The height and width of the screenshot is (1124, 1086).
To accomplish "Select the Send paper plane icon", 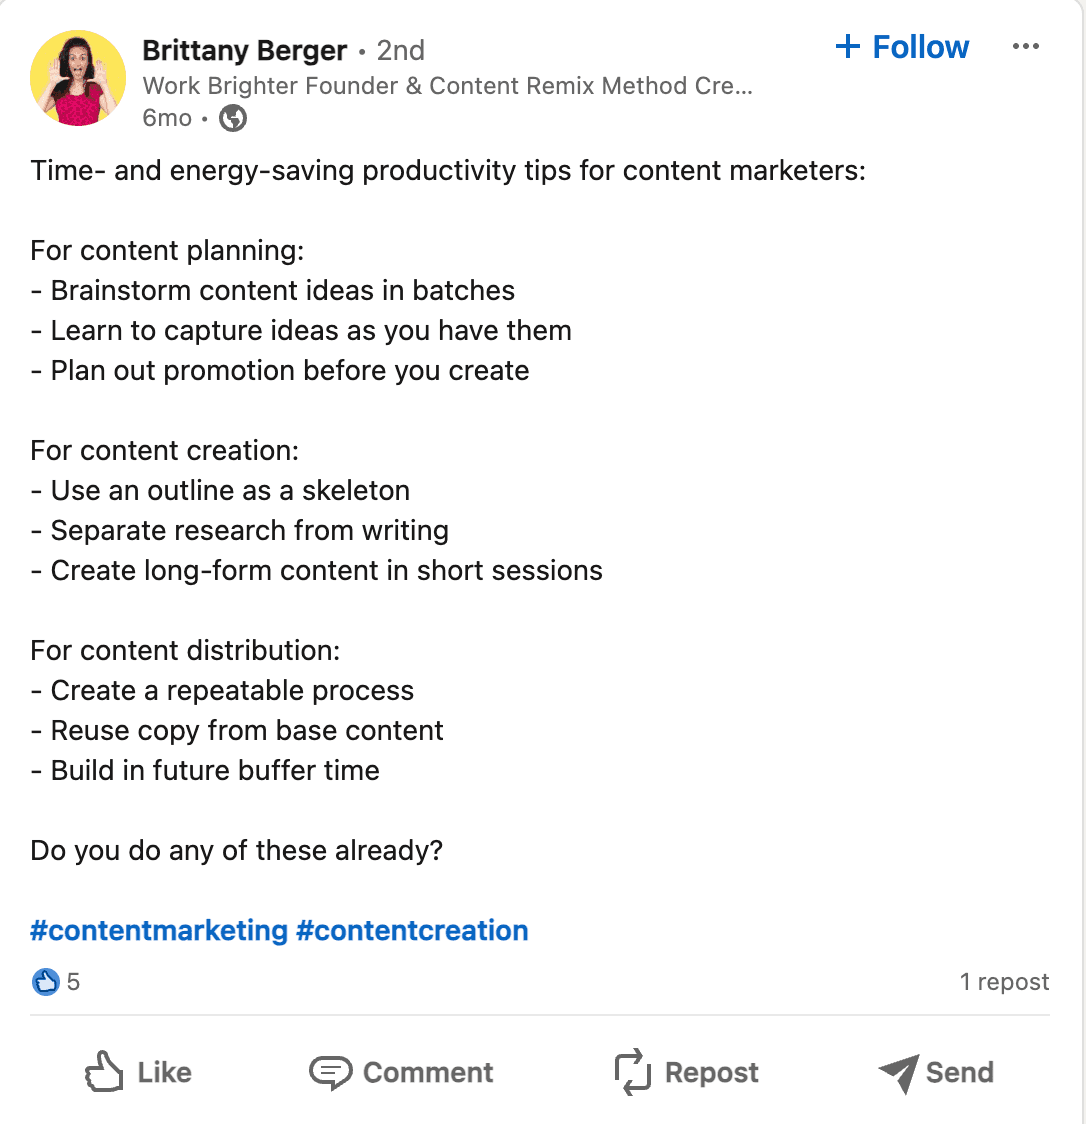I will 898,1072.
